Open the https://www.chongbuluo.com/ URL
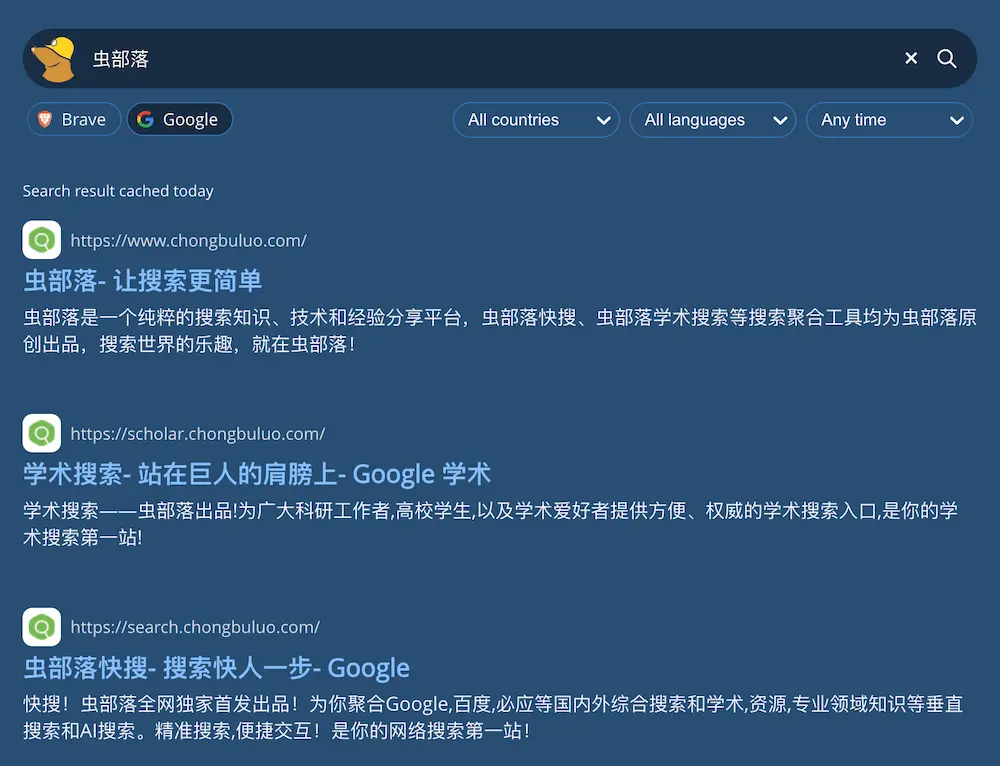This screenshot has width=1000, height=766. tap(189, 240)
